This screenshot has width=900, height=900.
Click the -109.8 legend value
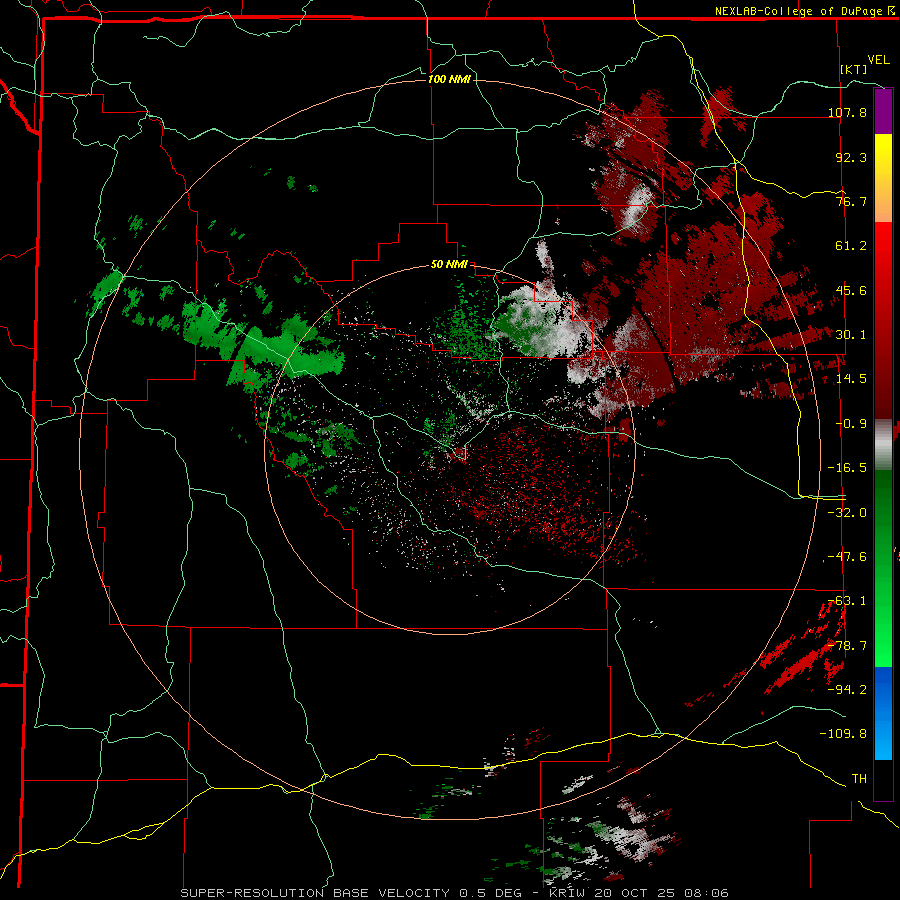(843, 734)
